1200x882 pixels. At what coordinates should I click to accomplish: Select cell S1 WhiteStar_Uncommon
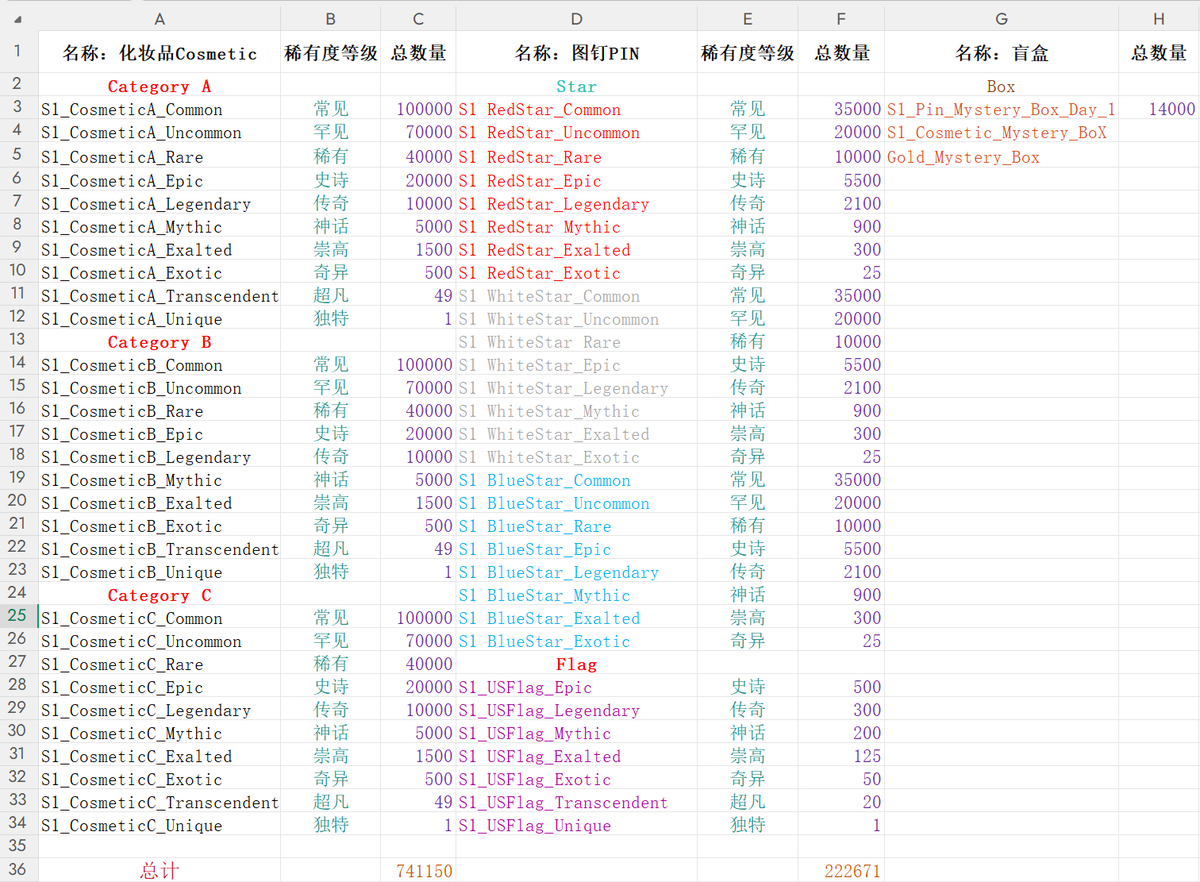pos(577,319)
